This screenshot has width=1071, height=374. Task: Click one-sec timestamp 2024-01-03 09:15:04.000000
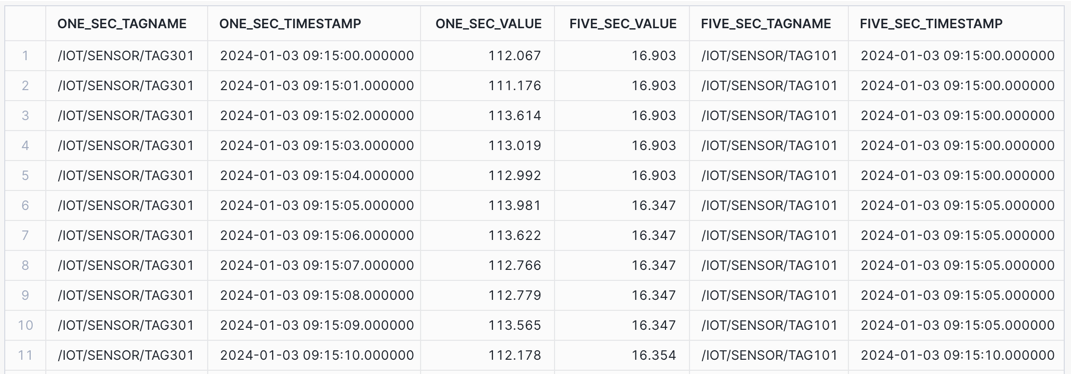(x=314, y=175)
